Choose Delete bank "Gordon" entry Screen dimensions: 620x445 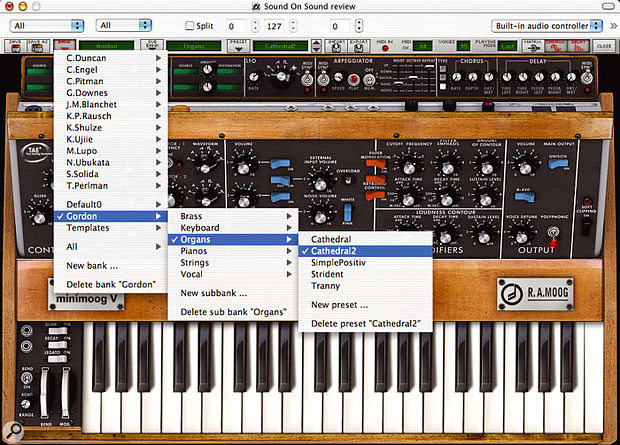111,284
